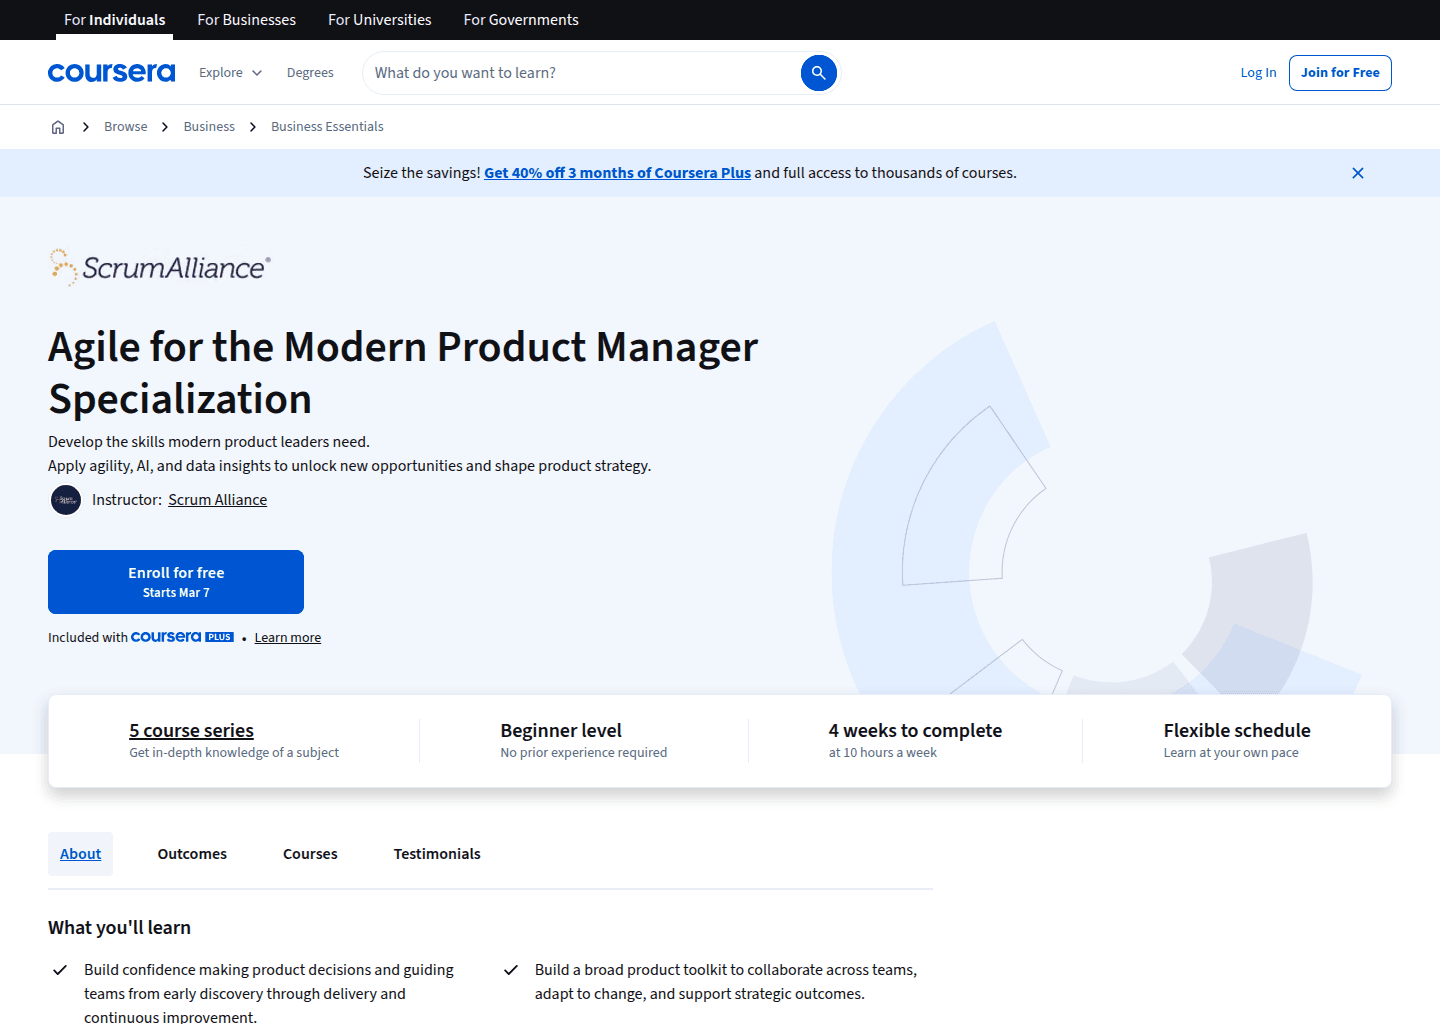Open the 40% off Coursera Plus offer link
1440x1024 pixels.
coord(617,173)
